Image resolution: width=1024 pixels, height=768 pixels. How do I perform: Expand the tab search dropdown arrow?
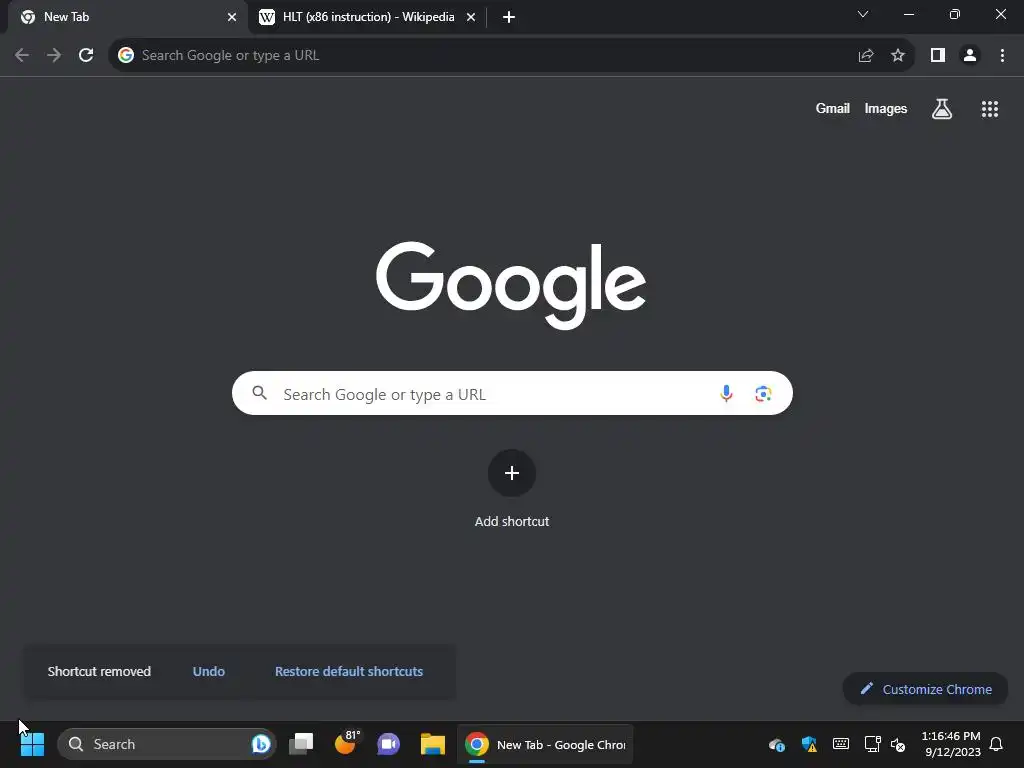tap(863, 14)
